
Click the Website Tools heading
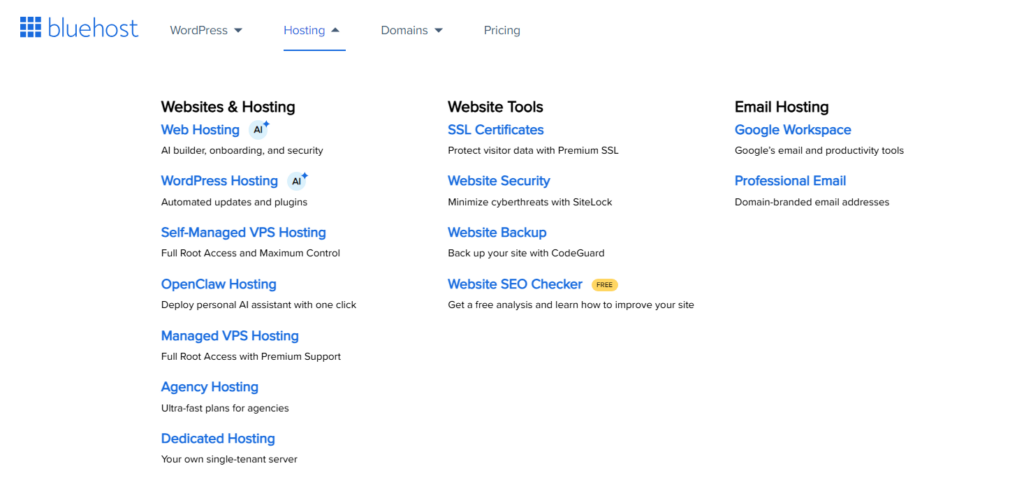(495, 106)
